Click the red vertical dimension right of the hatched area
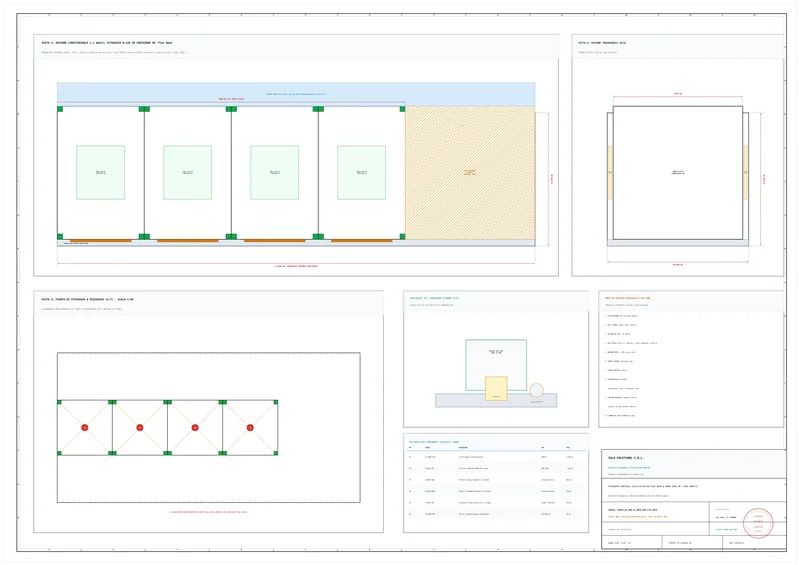The image size is (800, 565). 552,179
